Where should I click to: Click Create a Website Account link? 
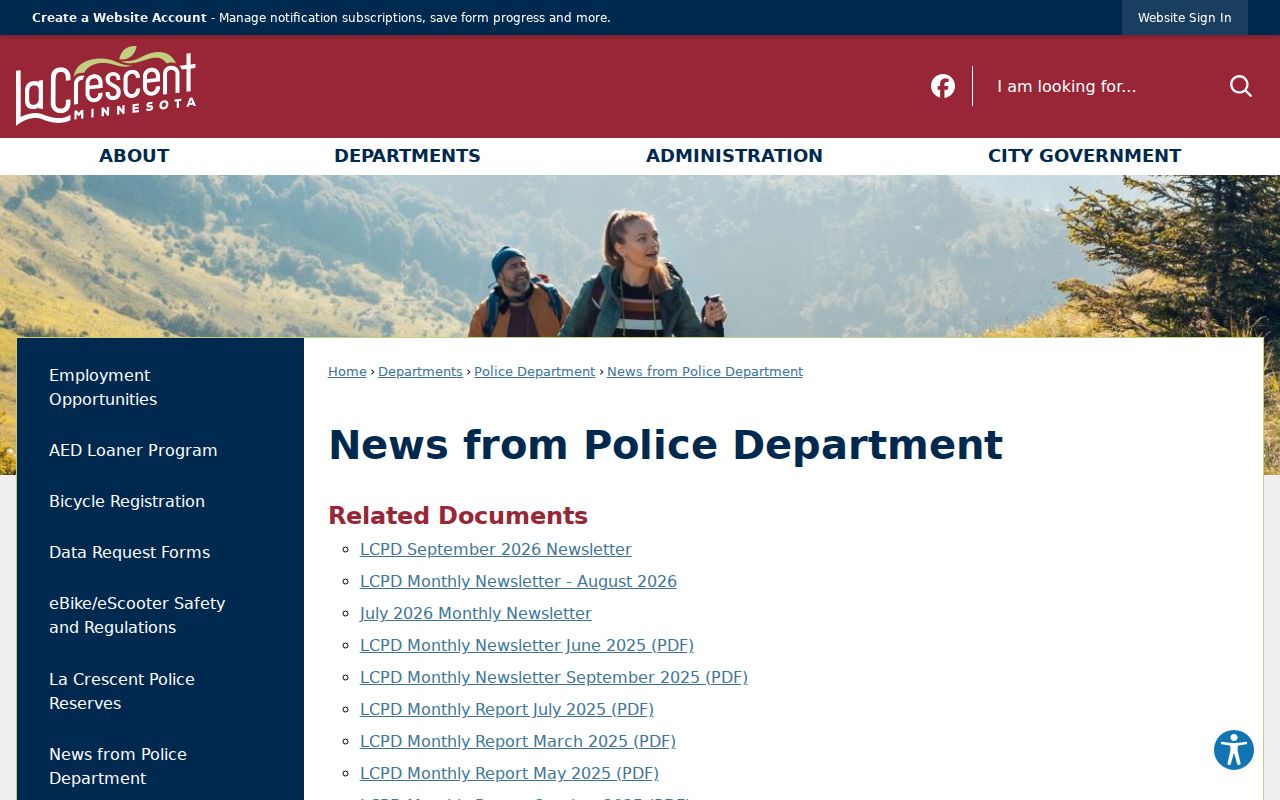(x=119, y=18)
